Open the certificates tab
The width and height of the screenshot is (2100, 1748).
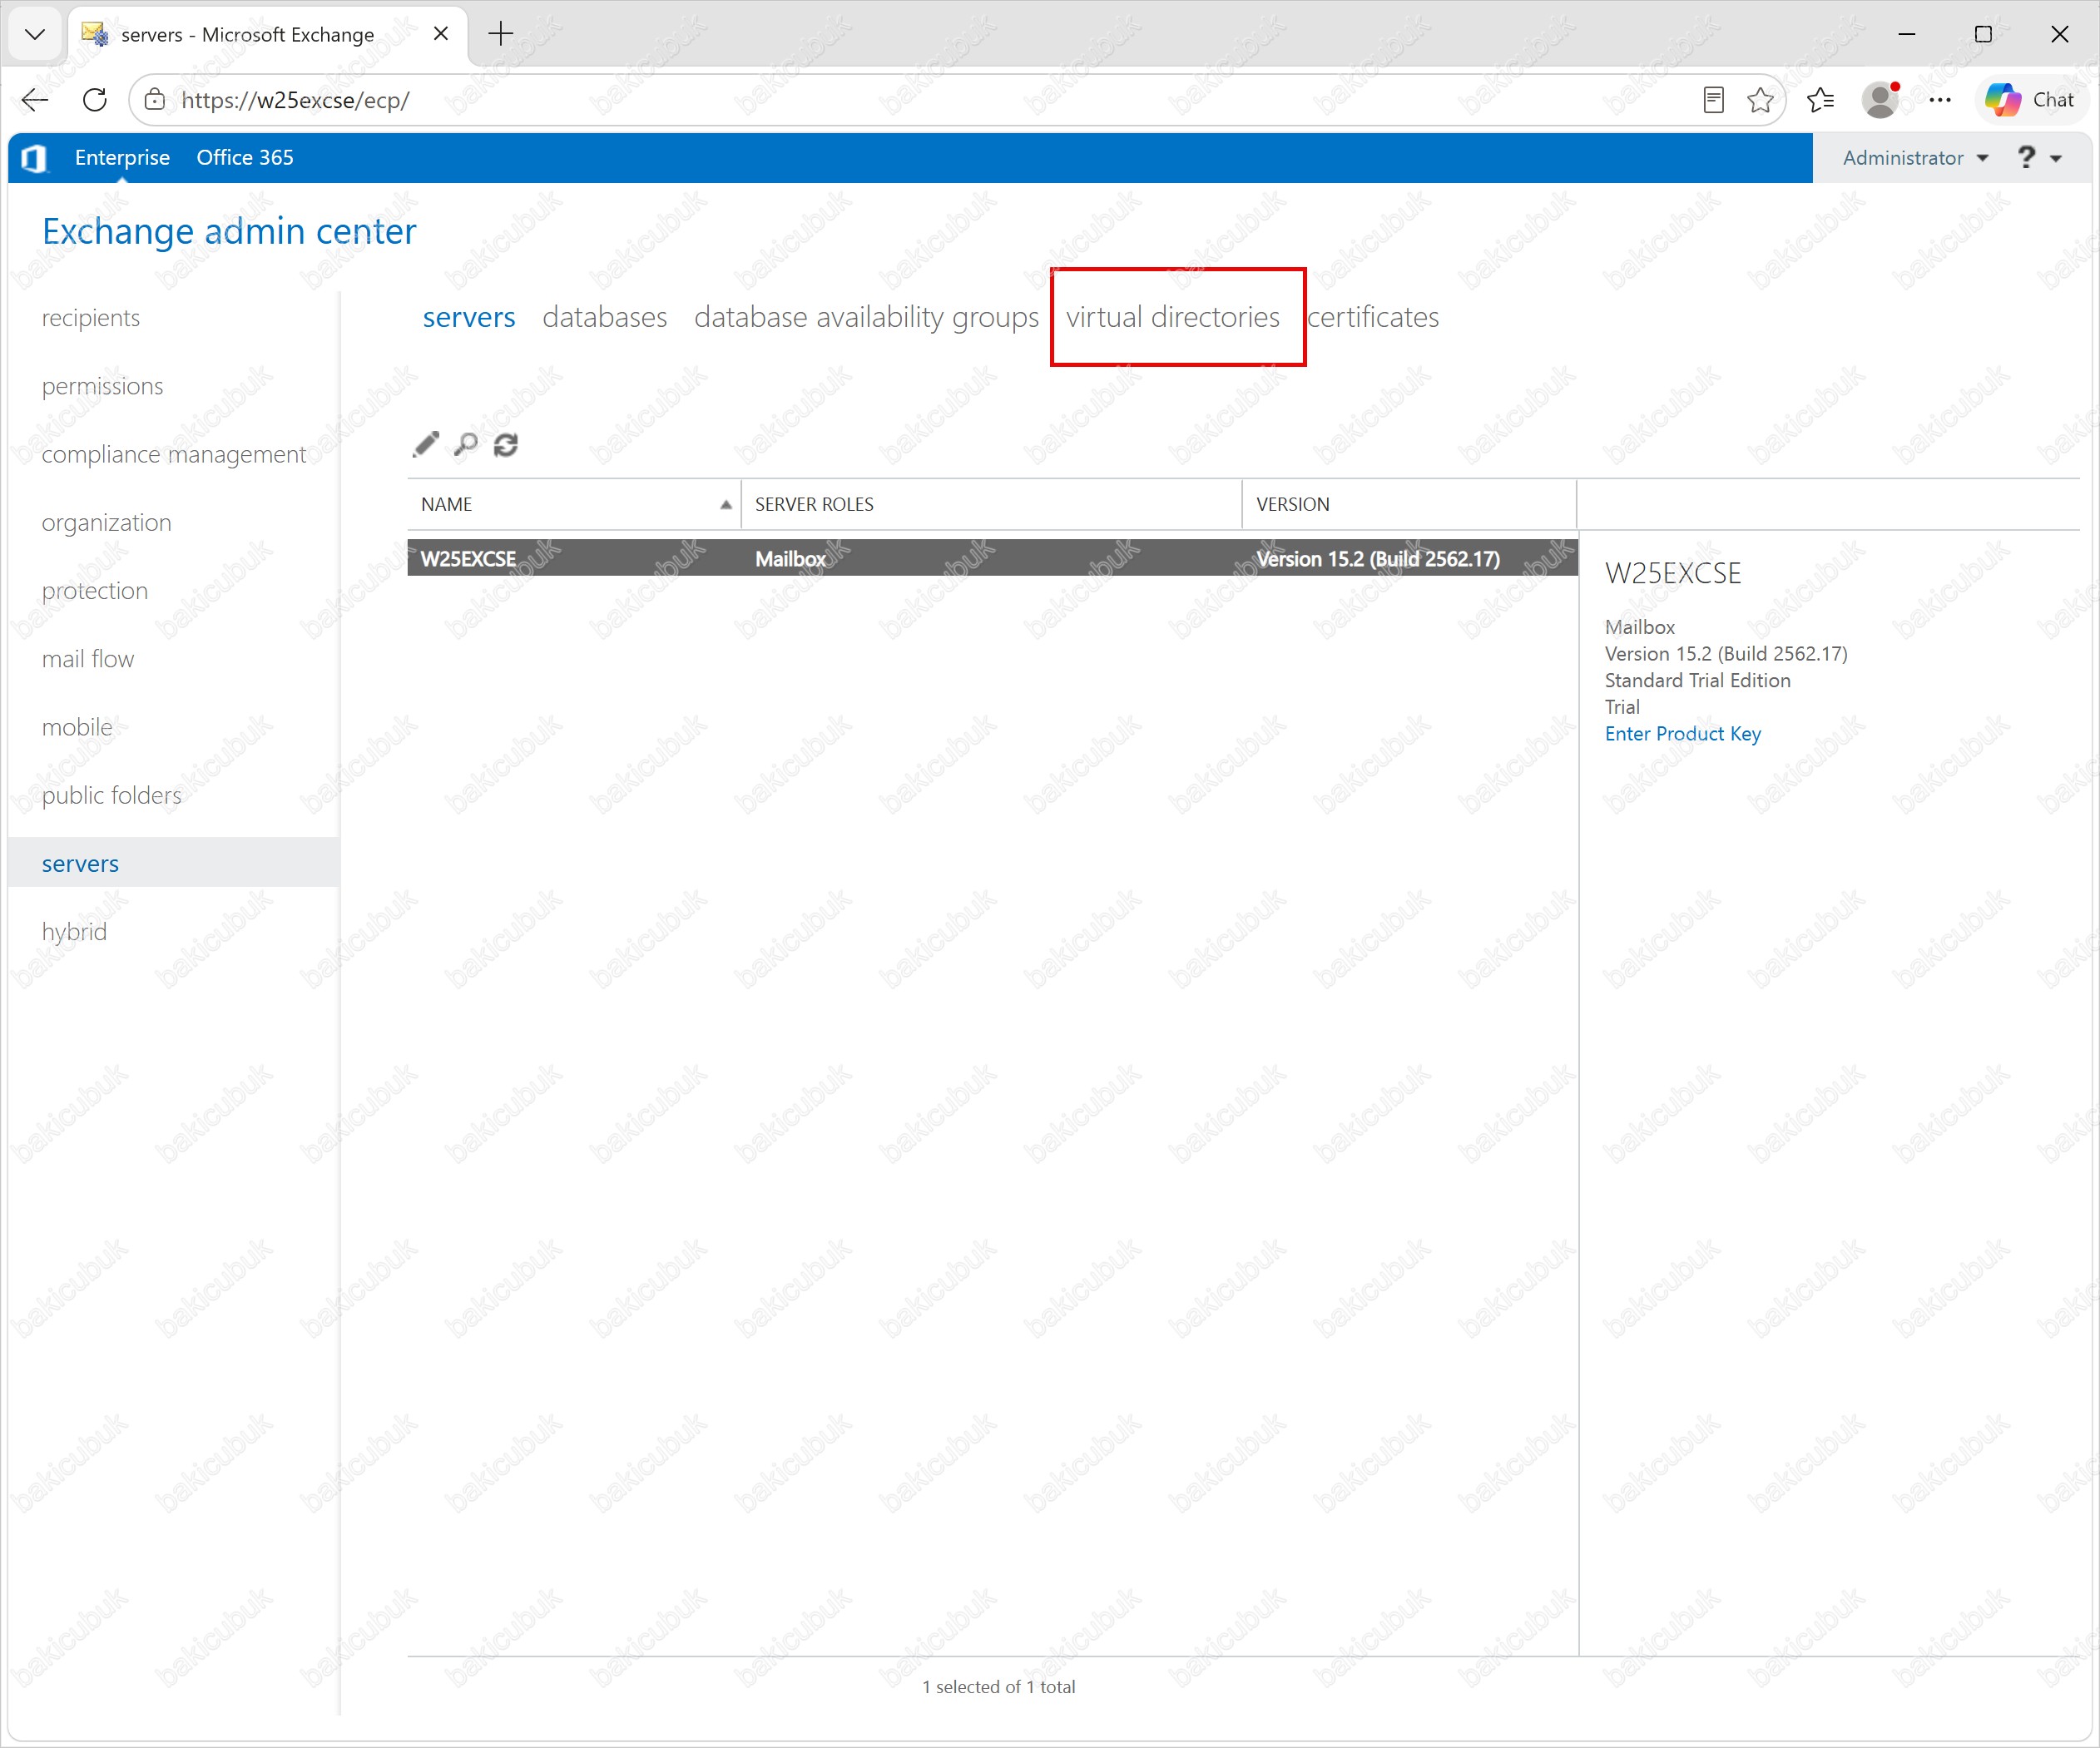(x=1373, y=317)
